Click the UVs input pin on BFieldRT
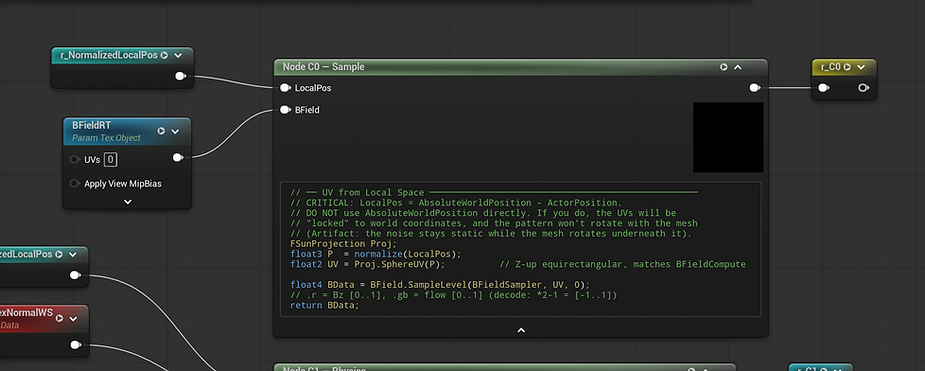 (74, 159)
